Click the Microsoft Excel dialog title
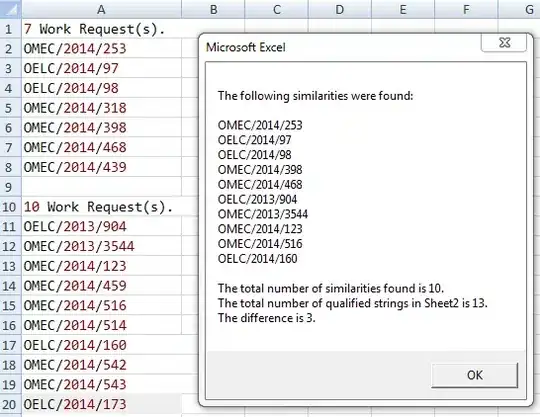The image size is (540, 417). pyautogui.click(x=246, y=47)
